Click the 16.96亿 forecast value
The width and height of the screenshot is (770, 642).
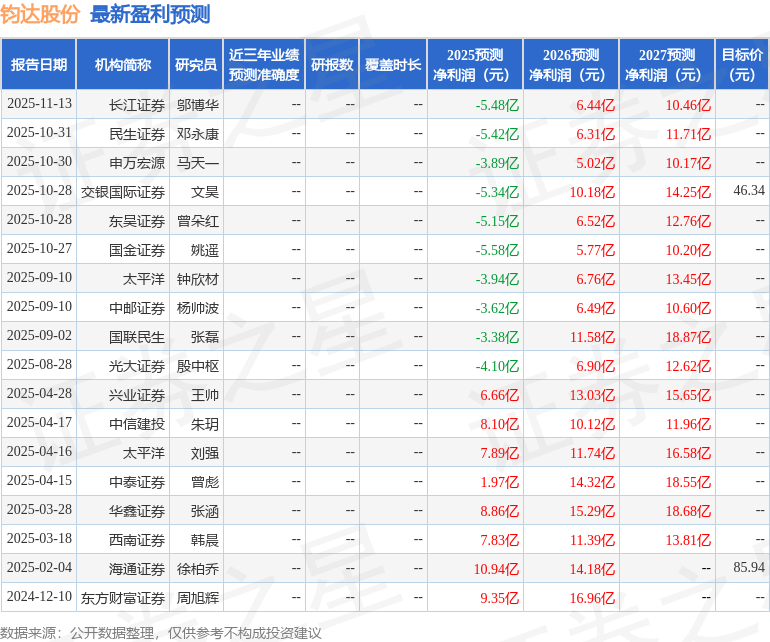[592, 598]
